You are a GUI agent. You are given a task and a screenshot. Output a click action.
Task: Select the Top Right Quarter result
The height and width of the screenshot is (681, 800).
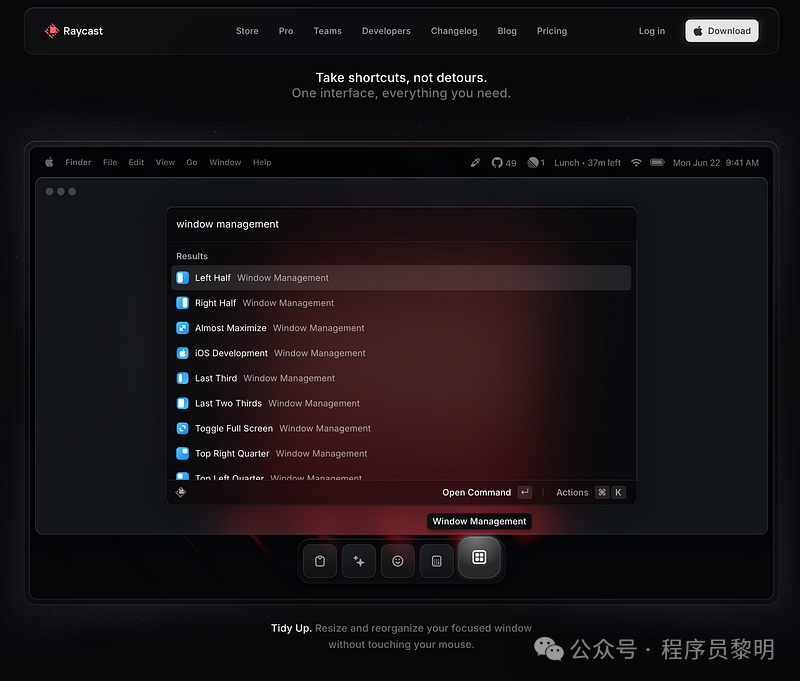(401, 453)
